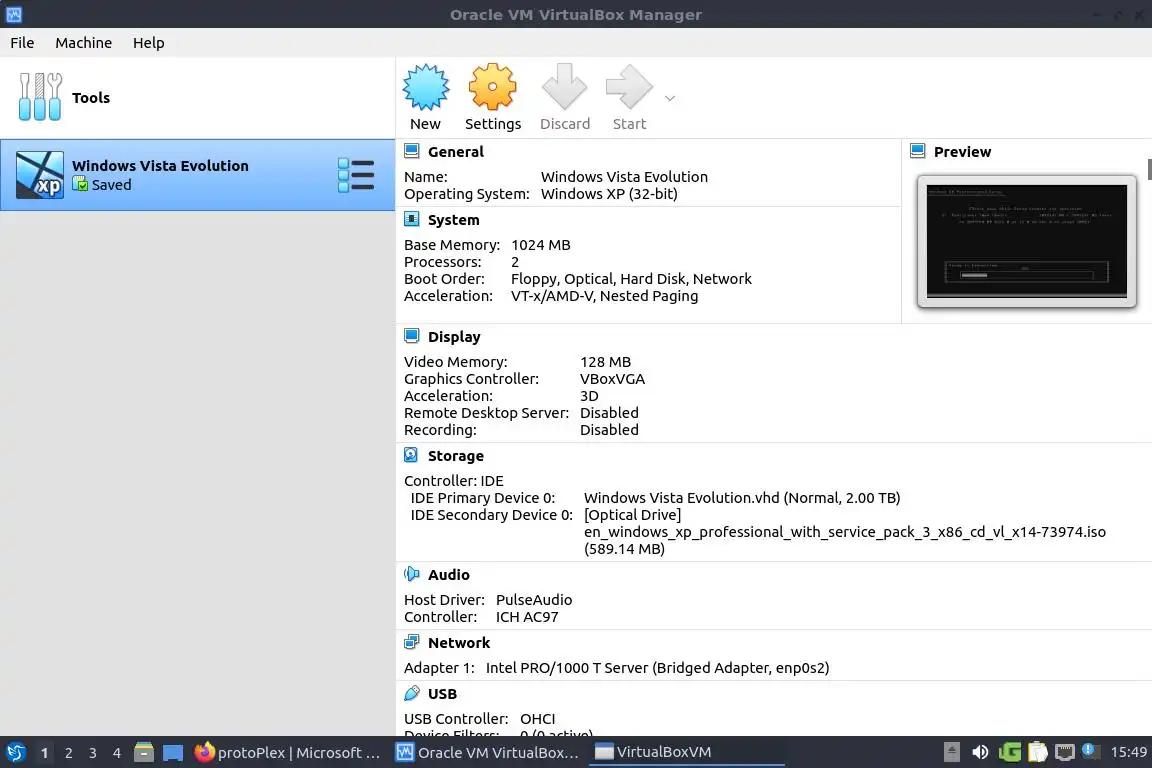This screenshot has height=768, width=1152.
Task: Open the File menu
Action: coord(22,43)
